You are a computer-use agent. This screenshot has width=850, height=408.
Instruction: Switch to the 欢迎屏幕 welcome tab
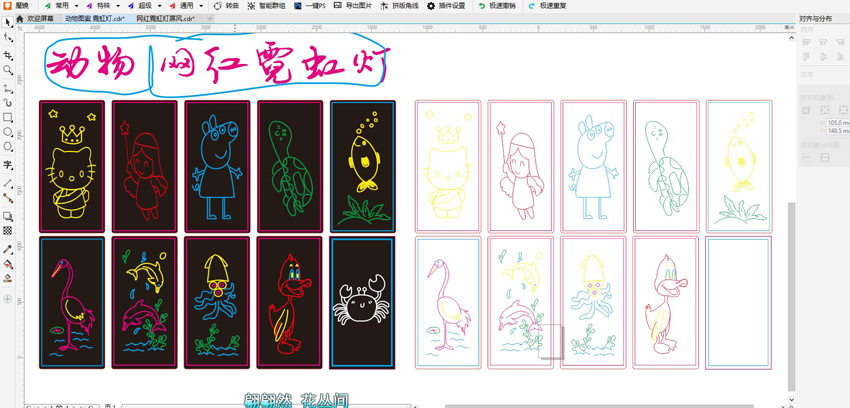[x=39, y=18]
